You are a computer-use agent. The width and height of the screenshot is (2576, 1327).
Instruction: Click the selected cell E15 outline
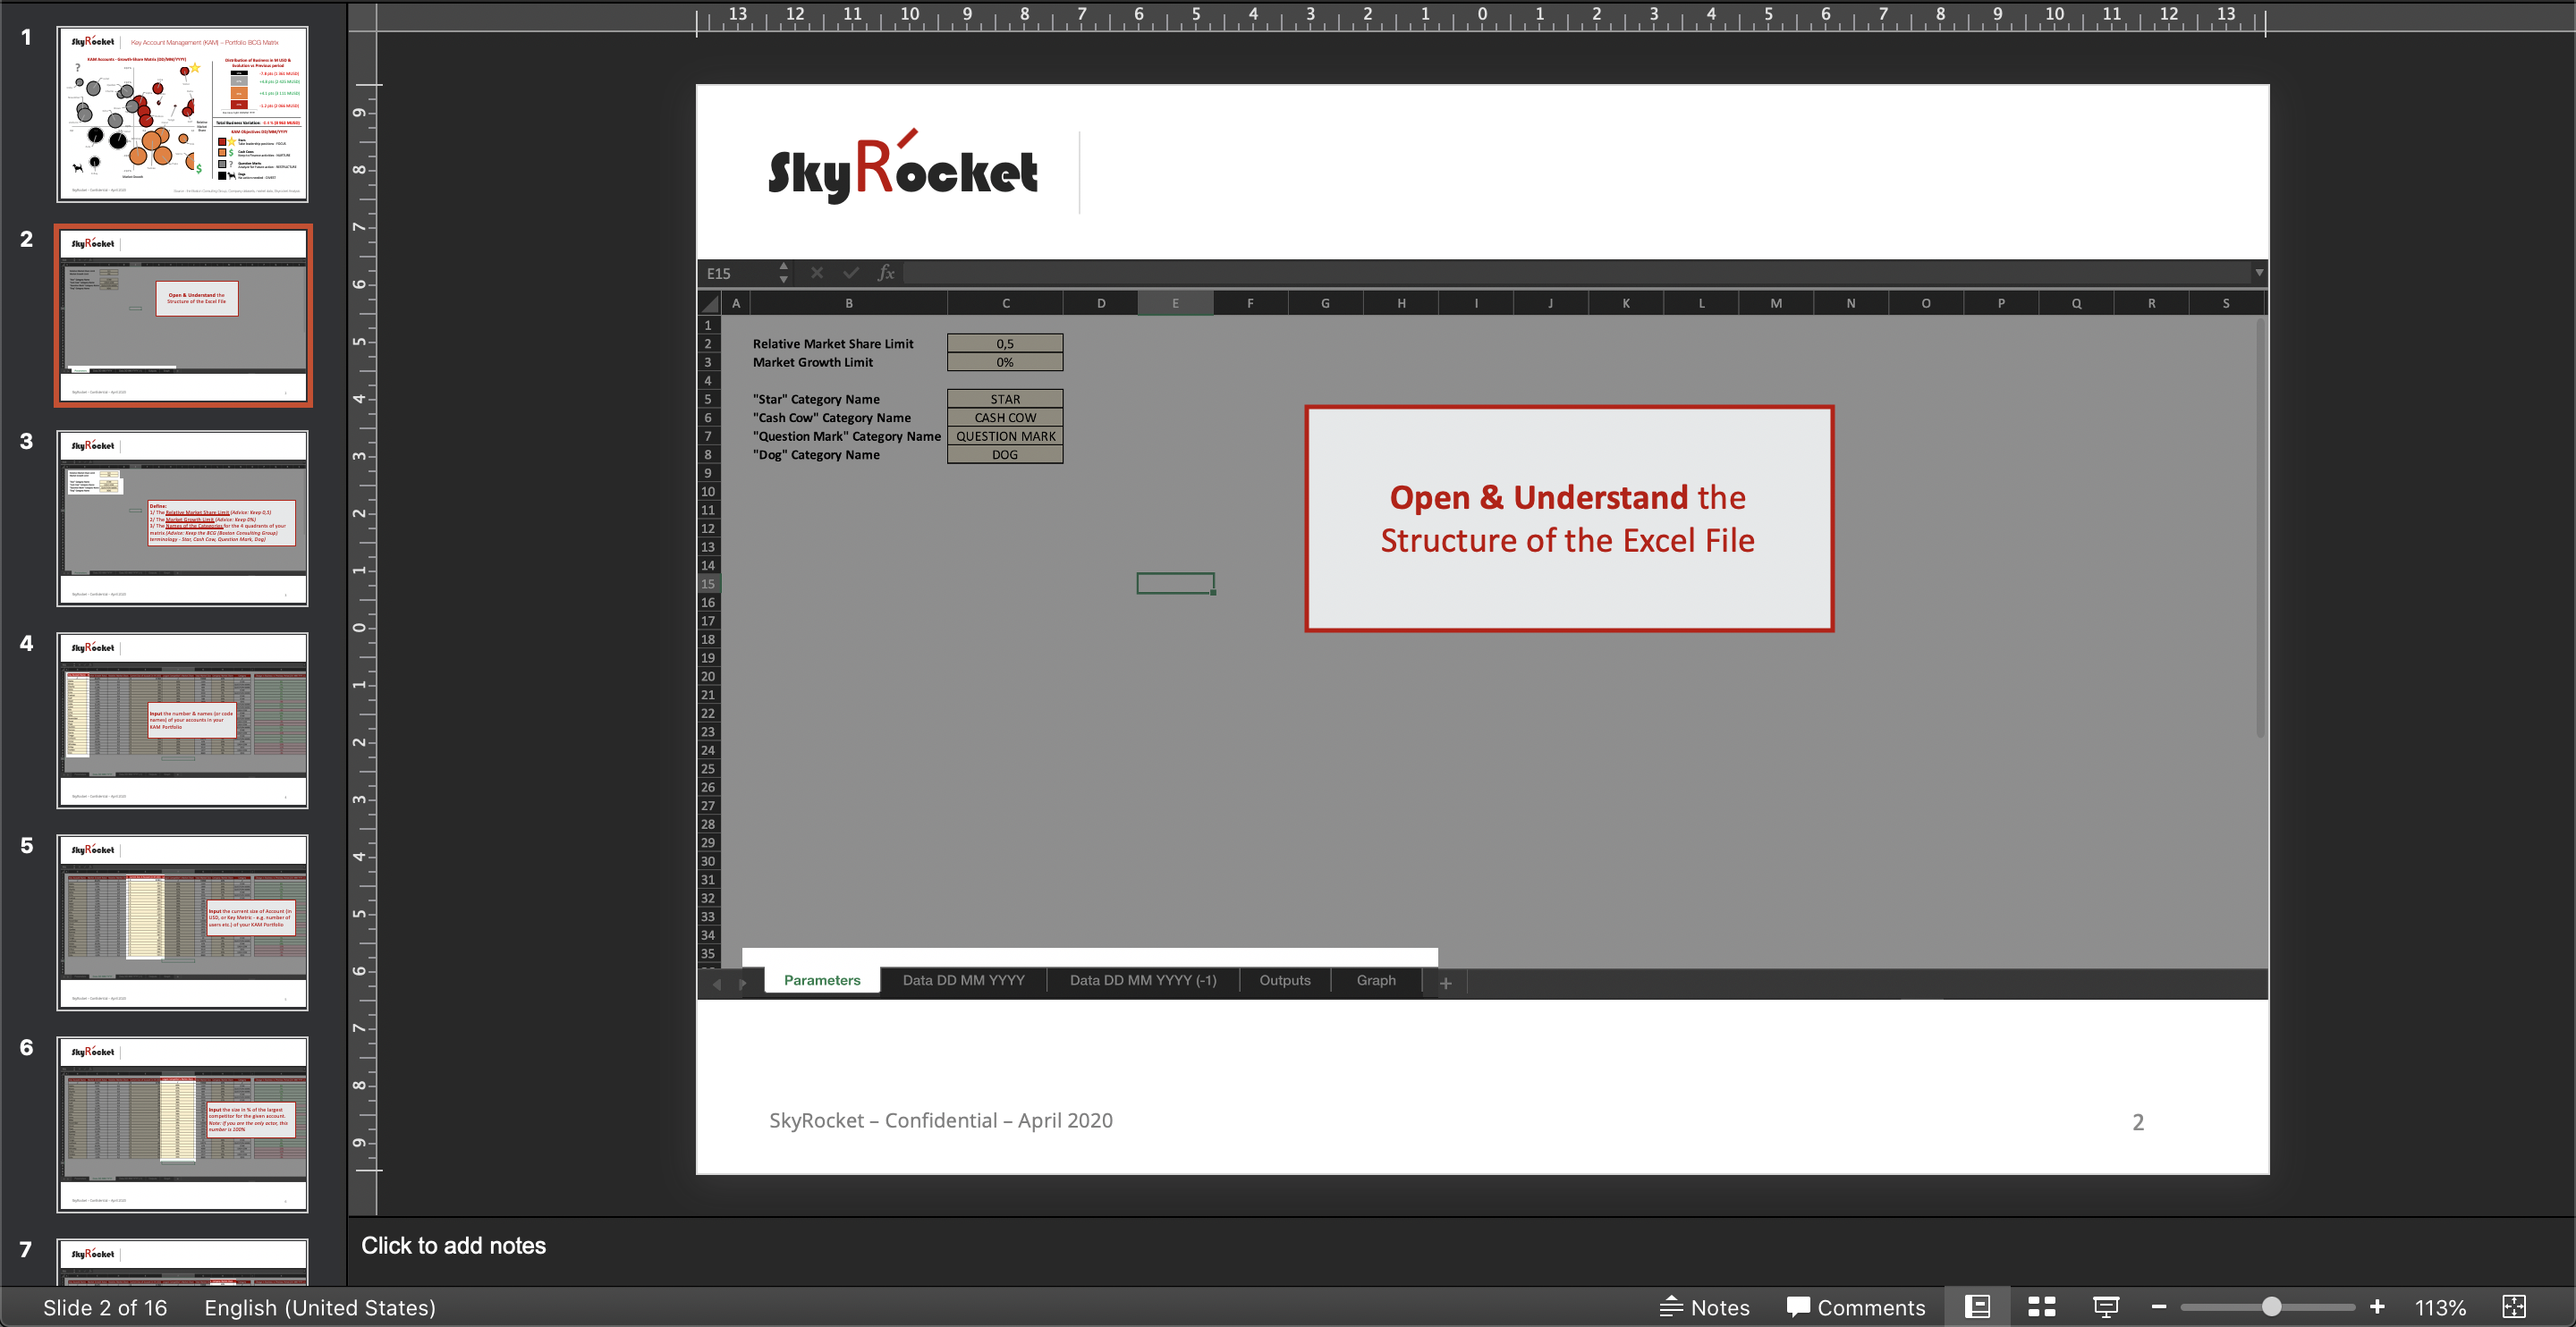[1175, 583]
